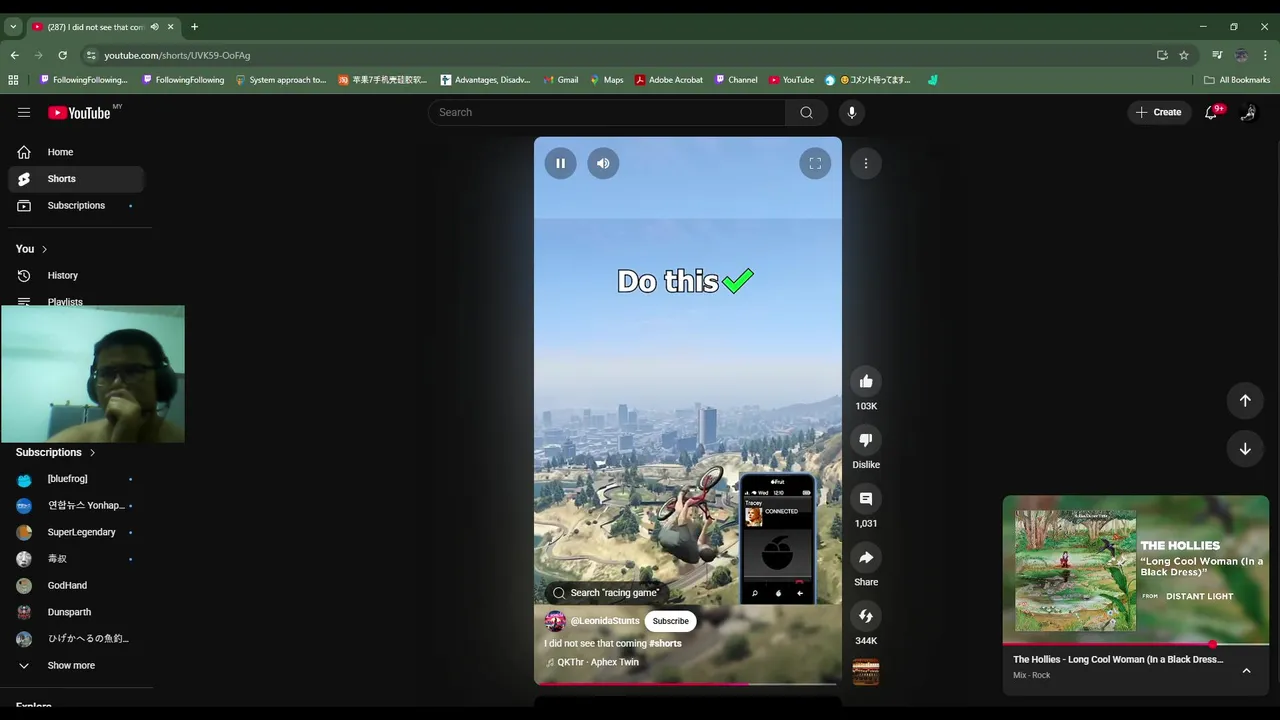Bookmark this page with star icon
Screen dimensions: 1280x720
(x=1184, y=55)
